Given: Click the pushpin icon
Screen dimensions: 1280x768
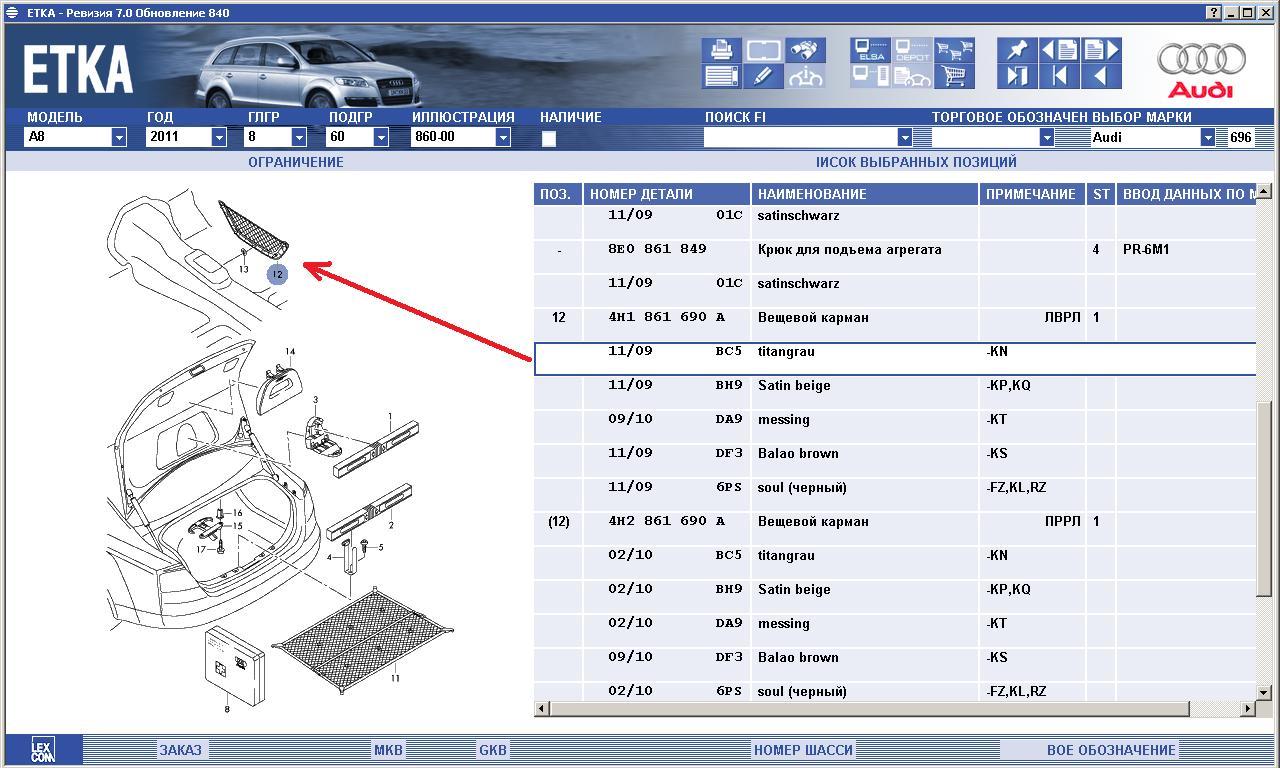Looking at the screenshot, I should click(1017, 50).
